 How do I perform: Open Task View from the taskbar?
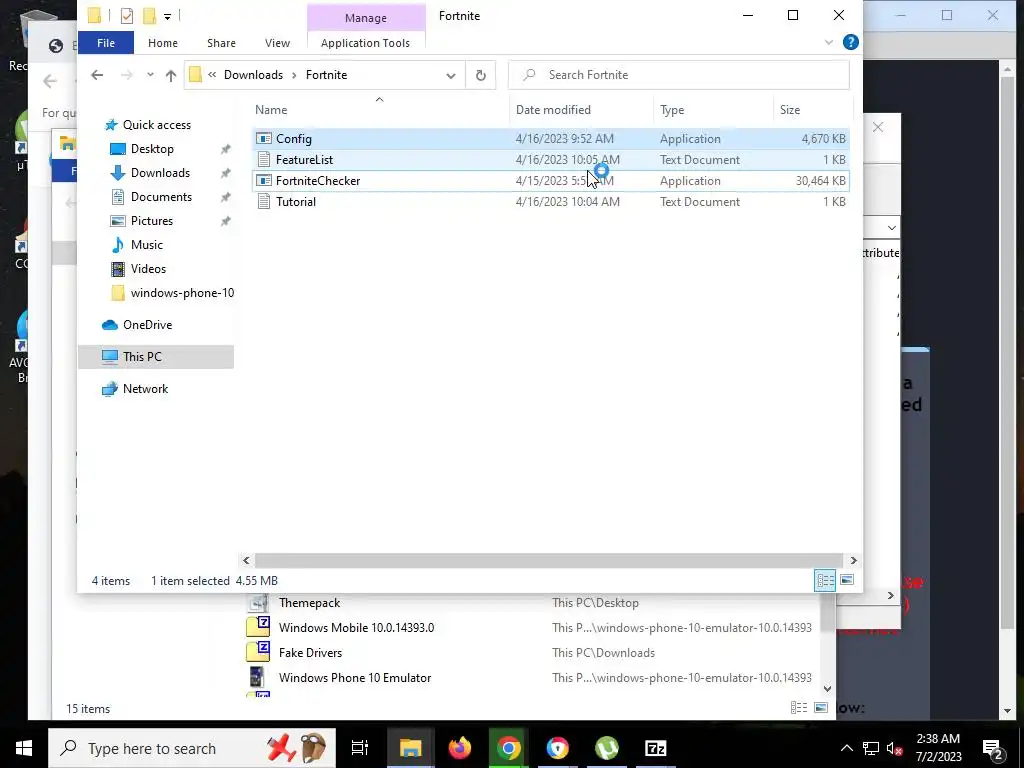[x=360, y=748]
